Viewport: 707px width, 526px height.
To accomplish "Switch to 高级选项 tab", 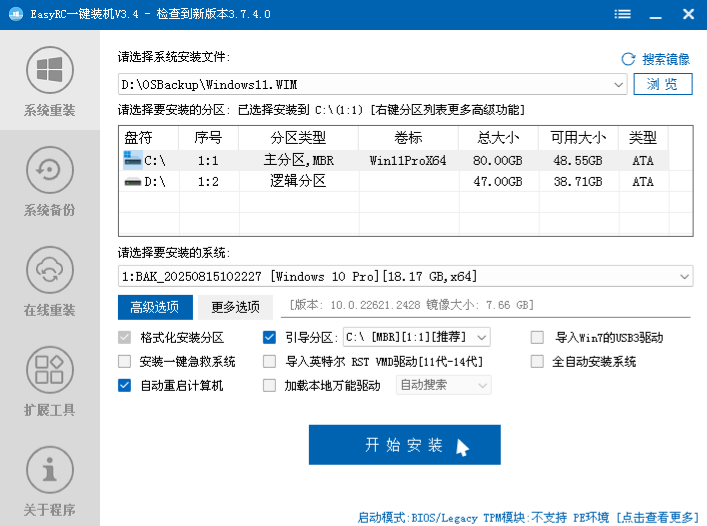I will coord(155,307).
